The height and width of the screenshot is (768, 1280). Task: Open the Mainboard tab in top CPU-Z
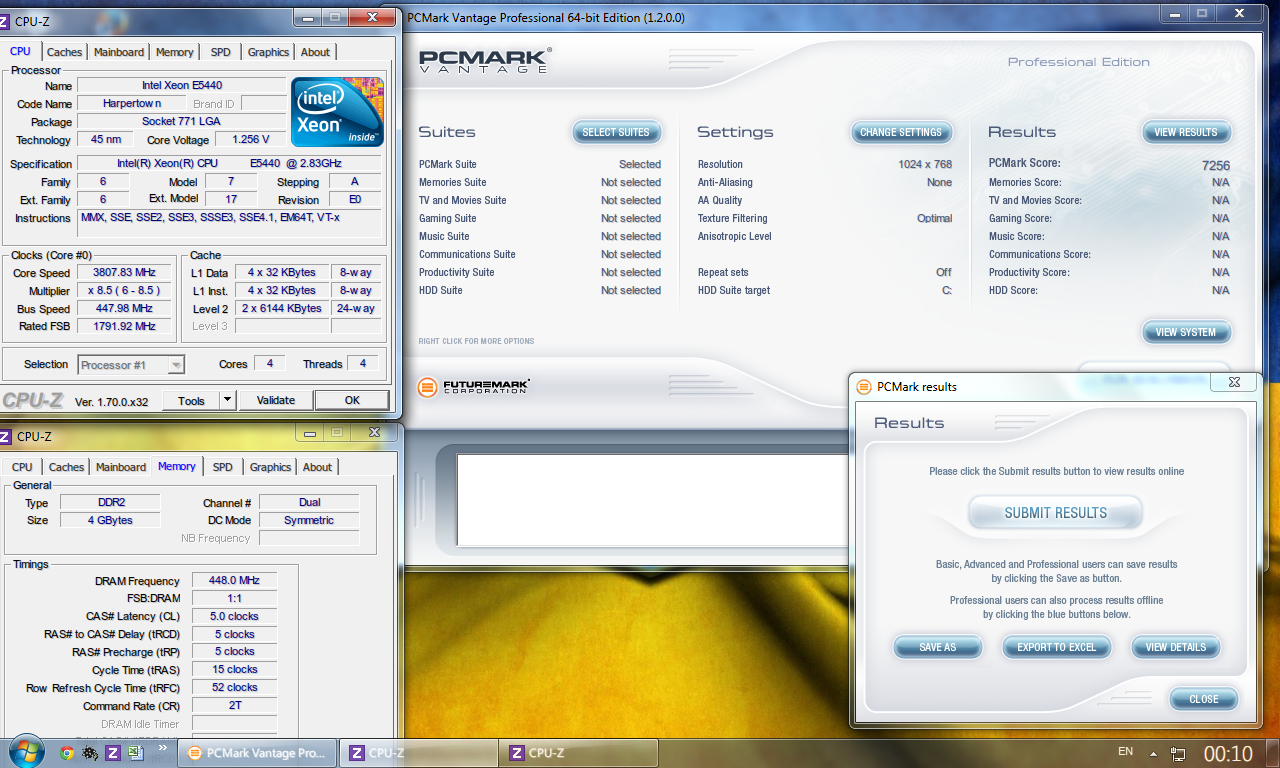pyautogui.click(x=119, y=52)
